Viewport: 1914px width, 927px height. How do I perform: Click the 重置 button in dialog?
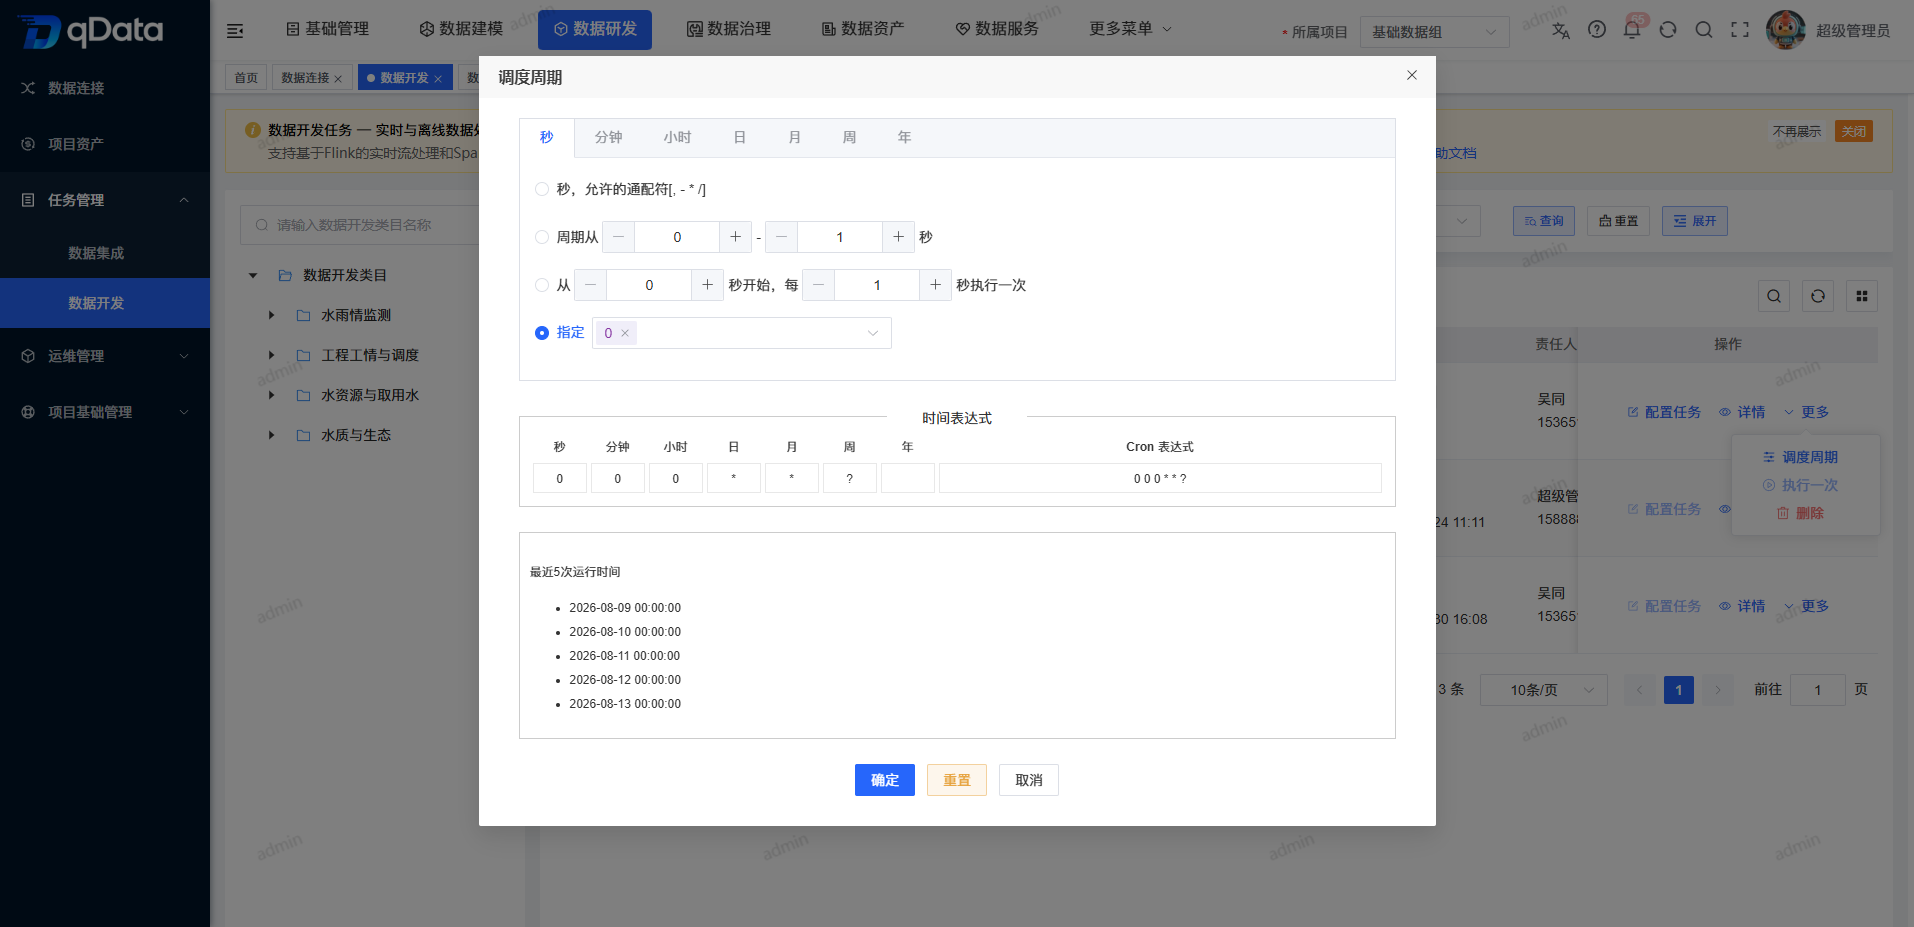(x=957, y=780)
